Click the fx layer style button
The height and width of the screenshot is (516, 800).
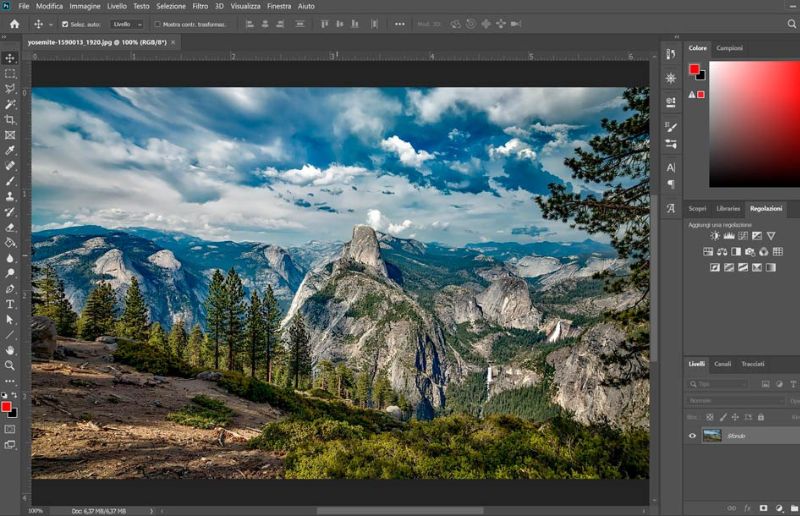(747, 508)
